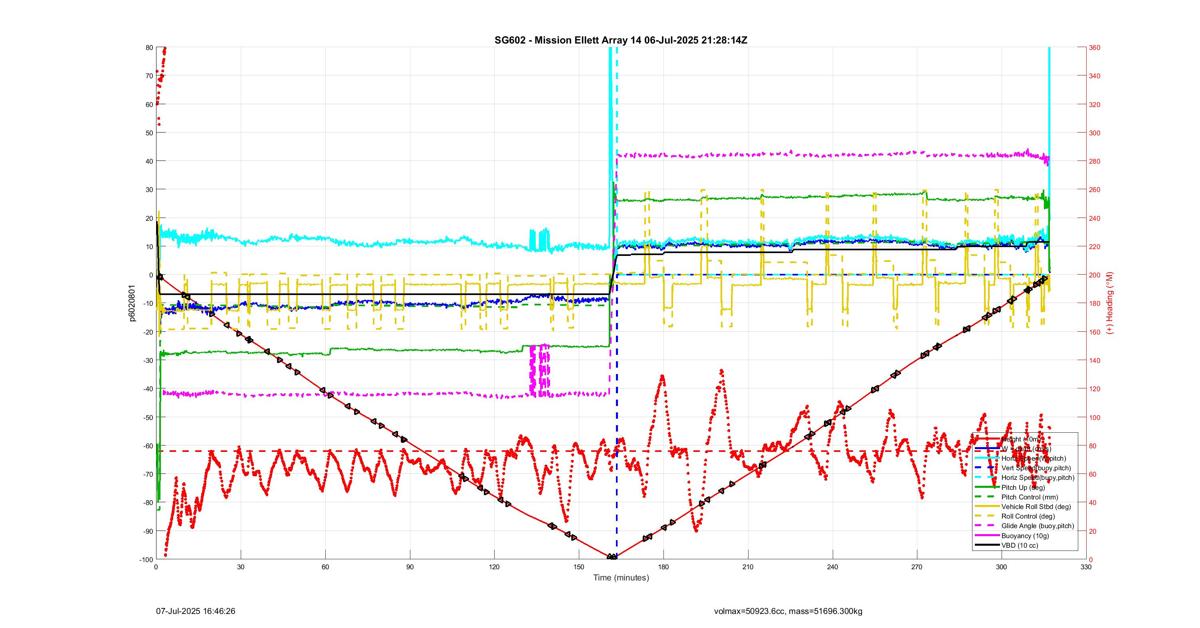Click the 'p6020801' left axis label

click(x=131, y=304)
